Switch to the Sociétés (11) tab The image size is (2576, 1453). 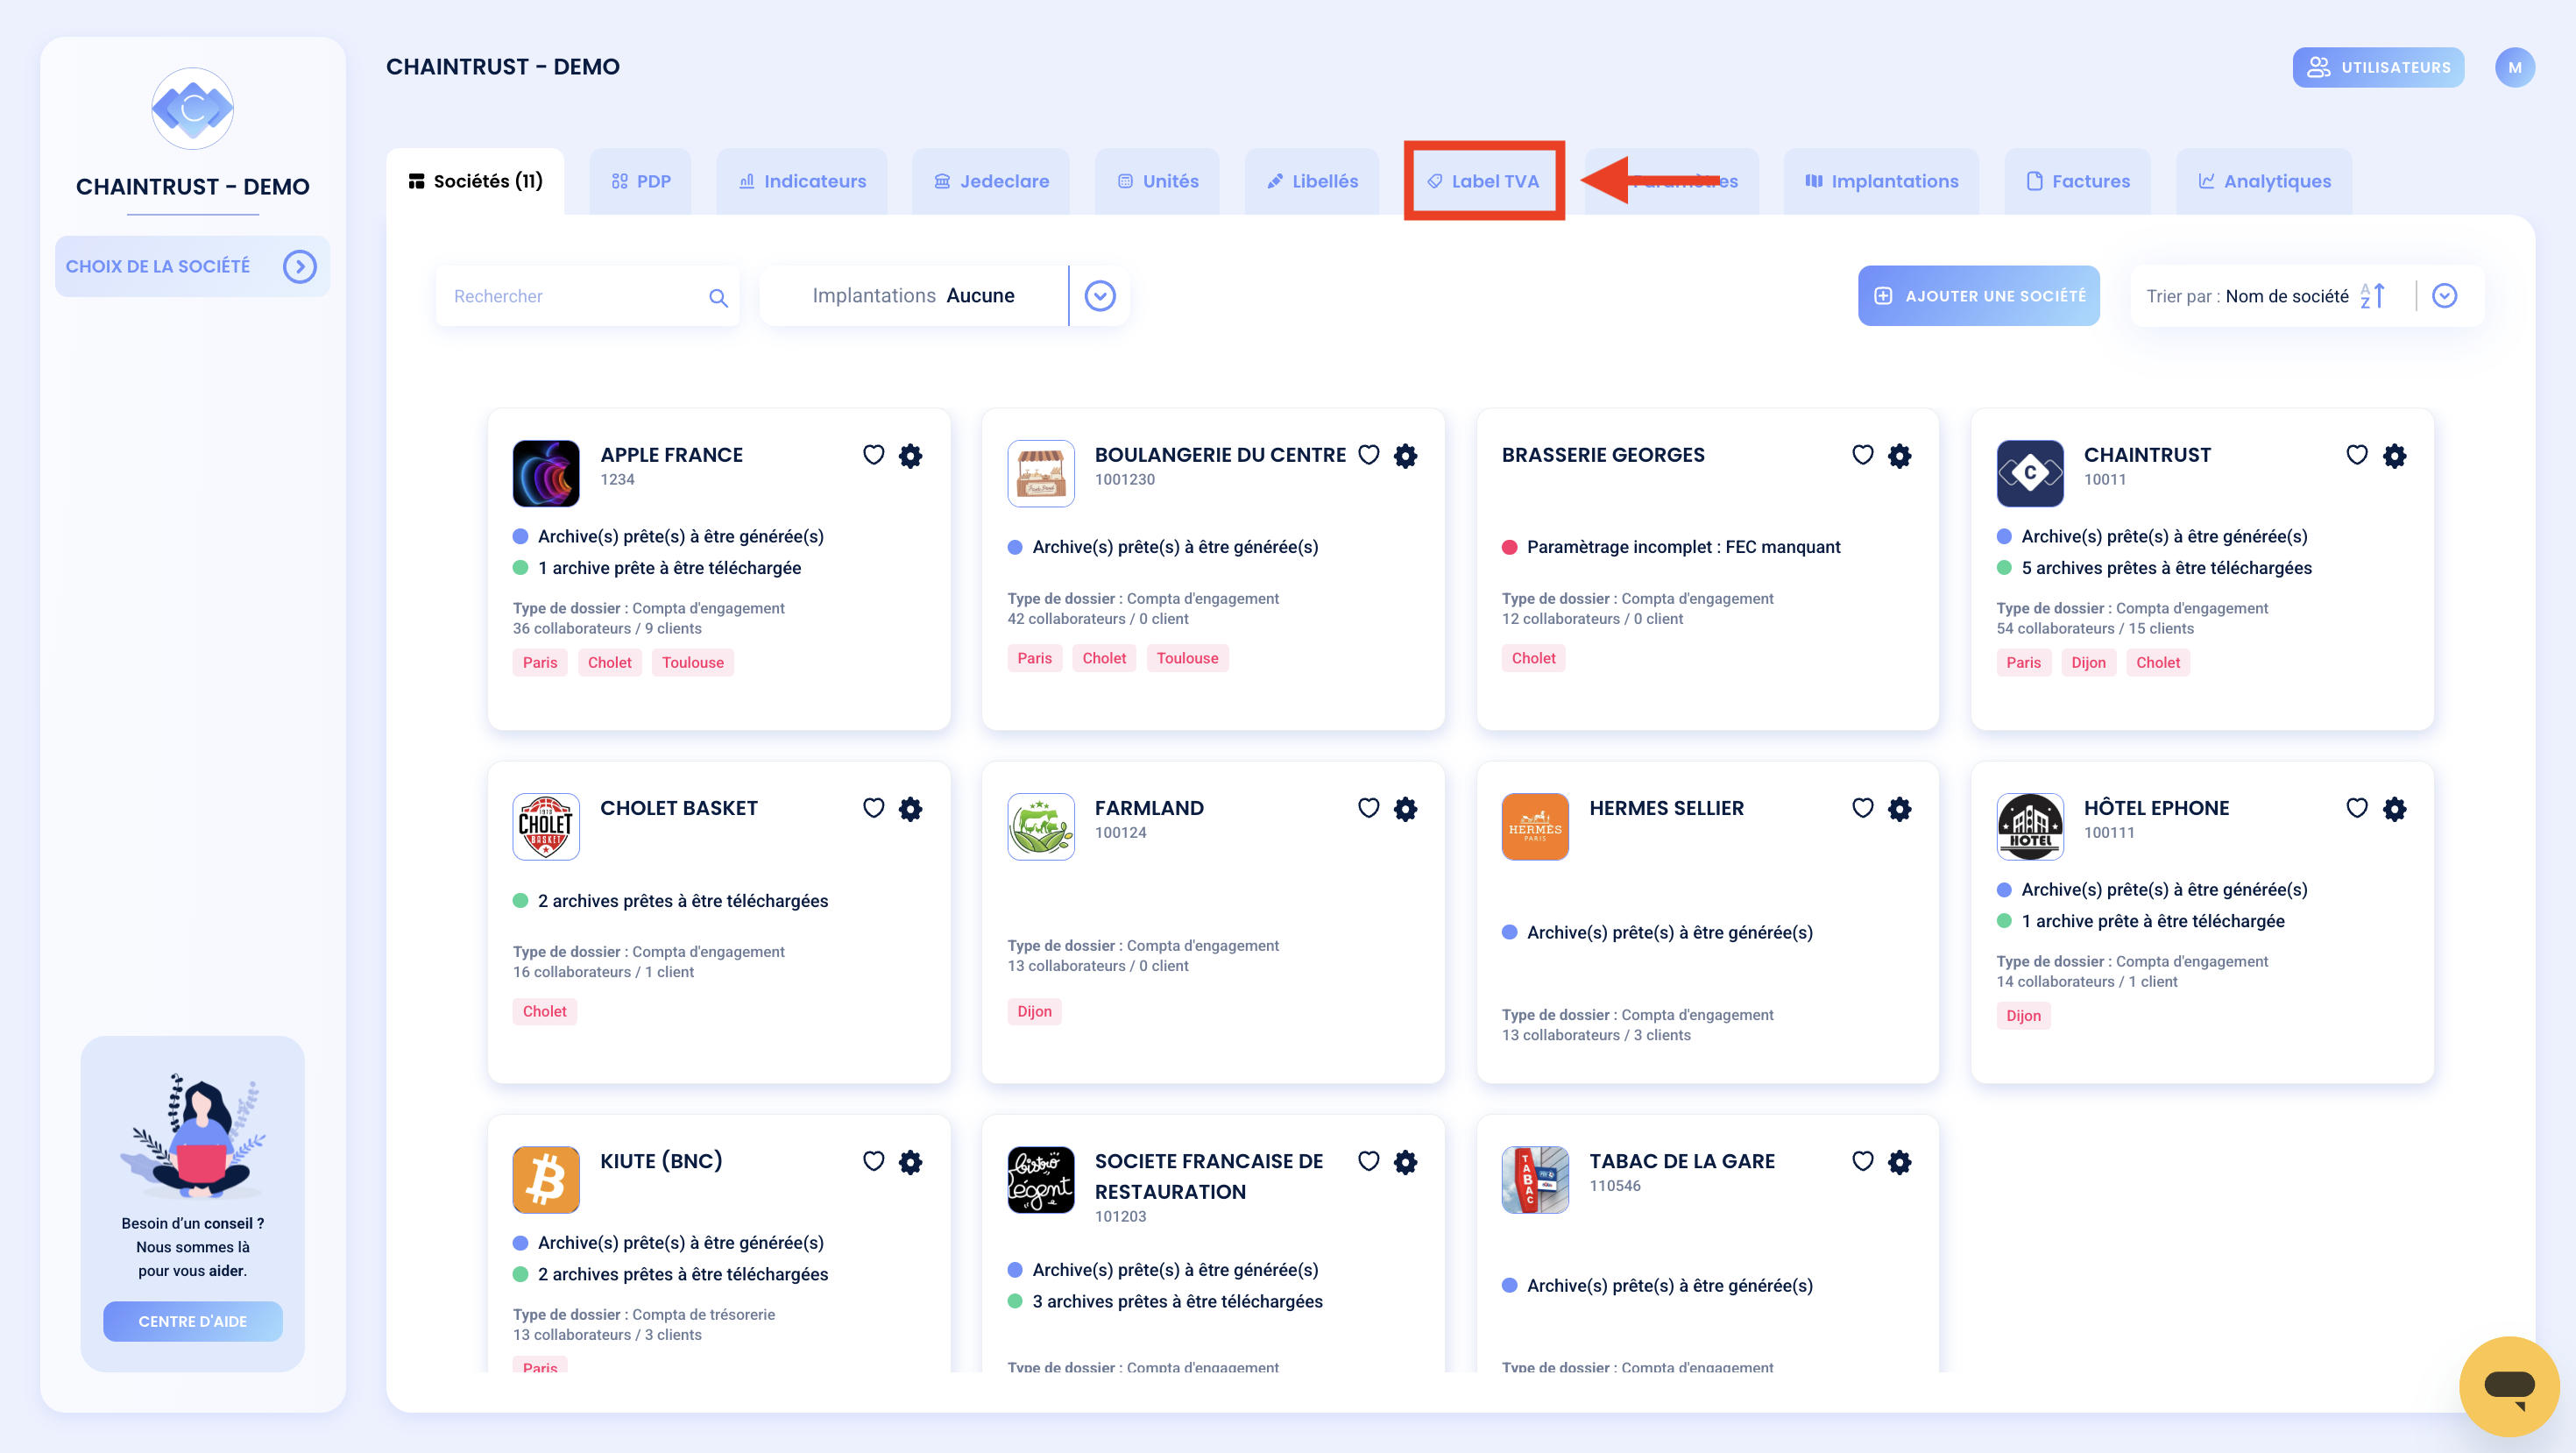(475, 181)
